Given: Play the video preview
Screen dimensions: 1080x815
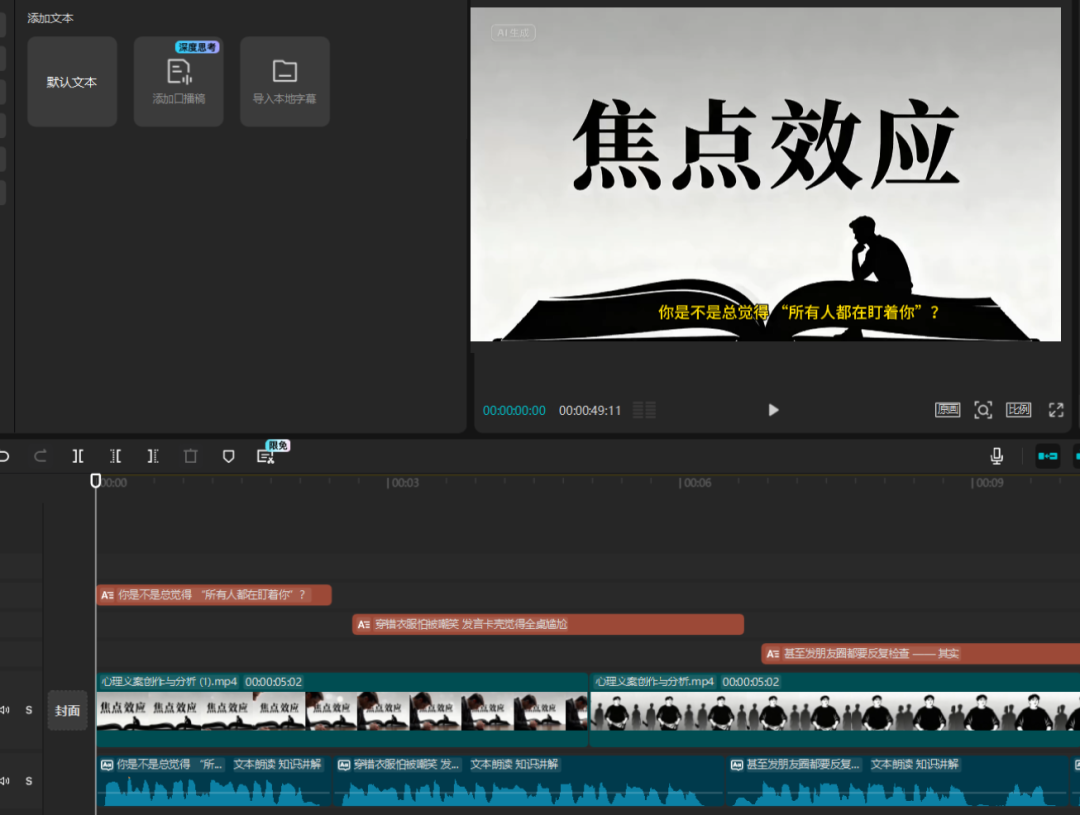Looking at the screenshot, I should [773, 410].
